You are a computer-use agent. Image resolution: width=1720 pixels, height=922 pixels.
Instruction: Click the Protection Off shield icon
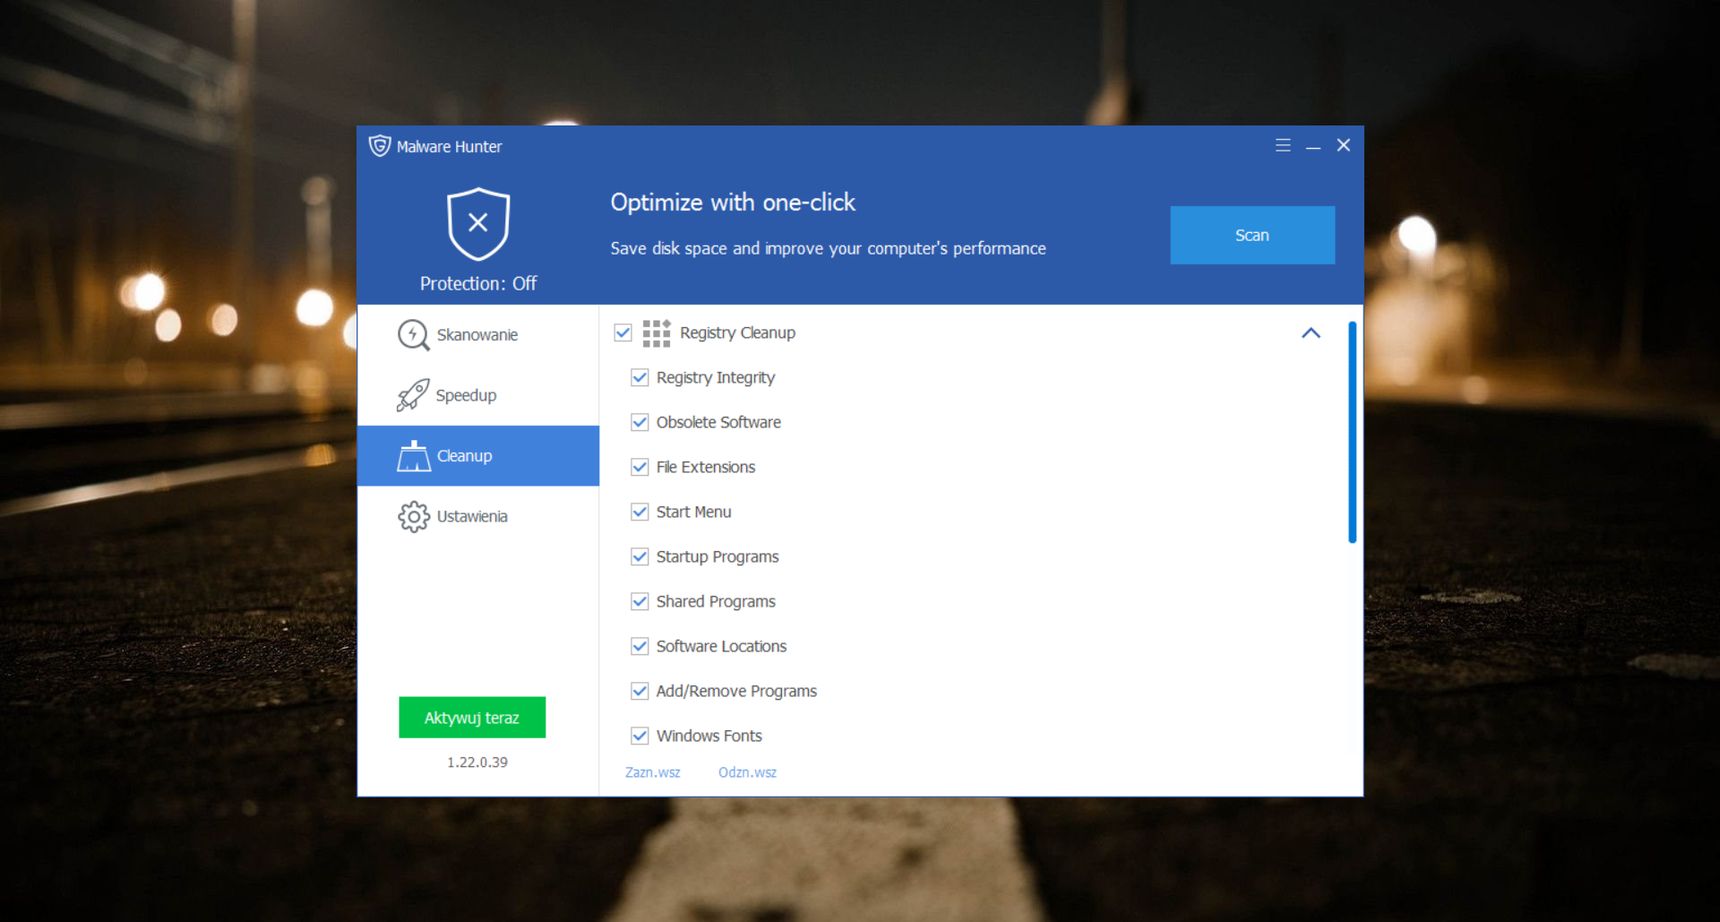click(x=478, y=224)
